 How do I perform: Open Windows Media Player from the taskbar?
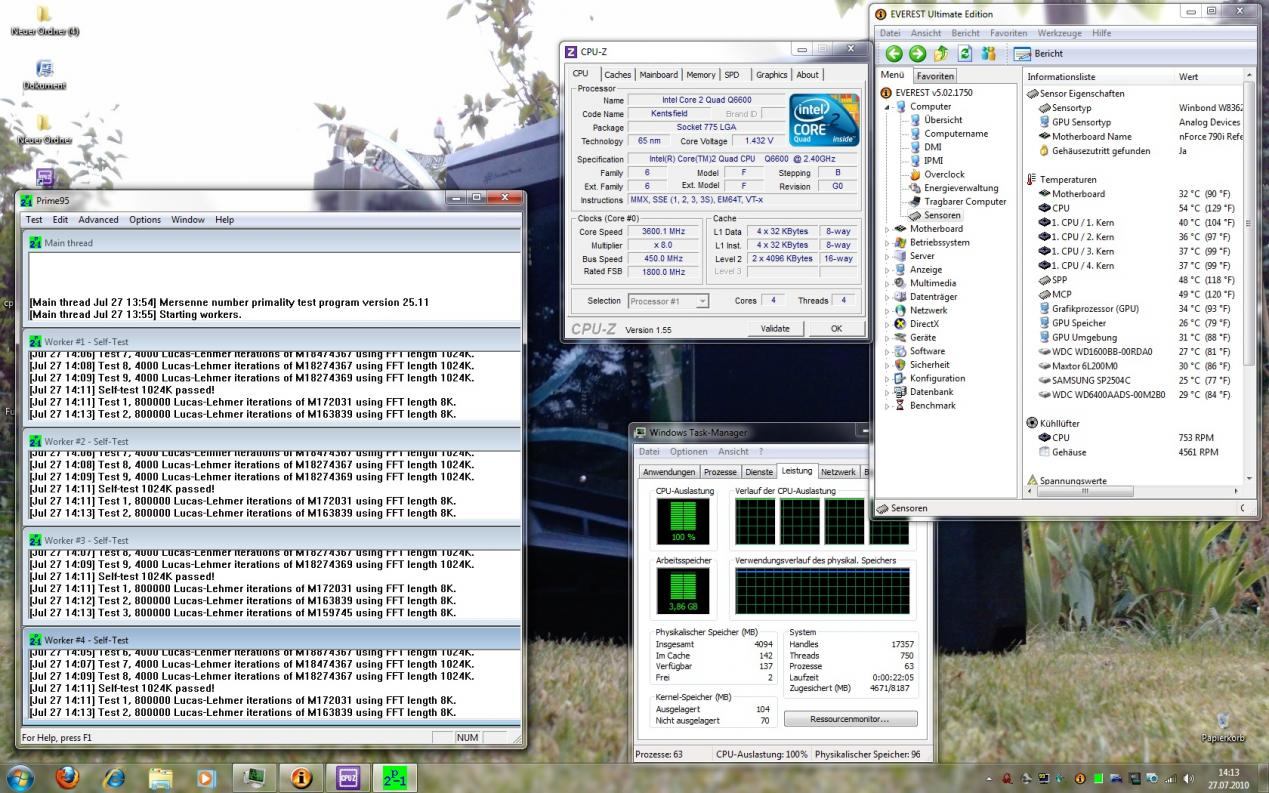point(207,777)
